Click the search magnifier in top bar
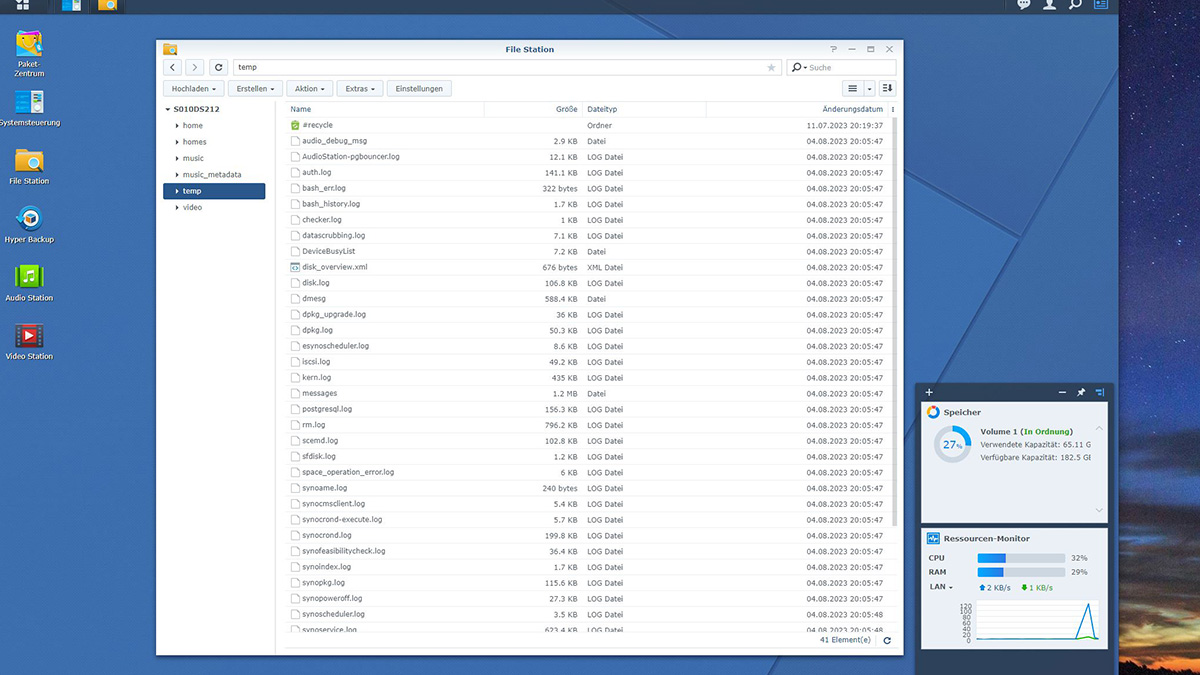Image resolution: width=1200 pixels, height=675 pixels. (1075, 5)
